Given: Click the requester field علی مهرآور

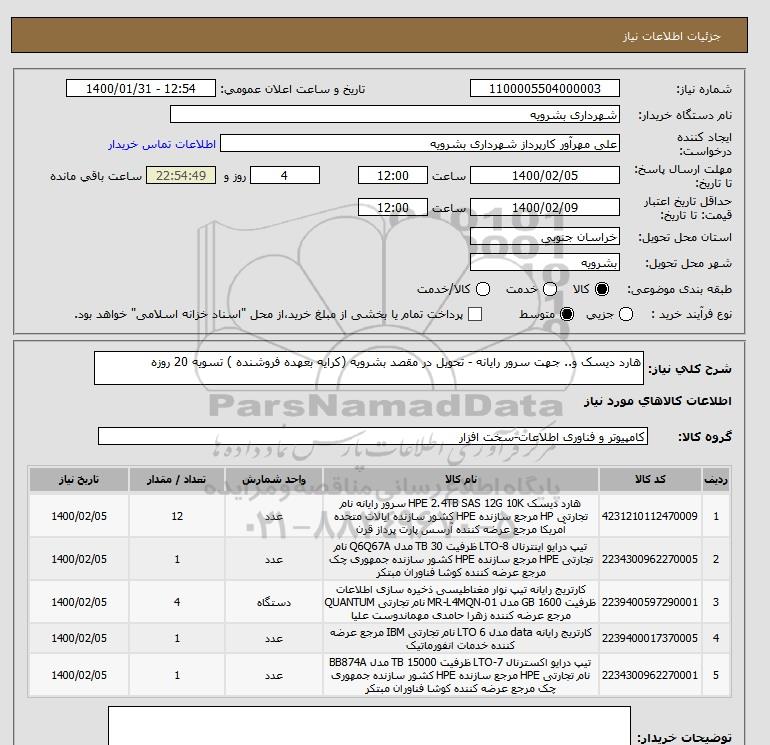Looking at the screenshot, I should point(420,143).
